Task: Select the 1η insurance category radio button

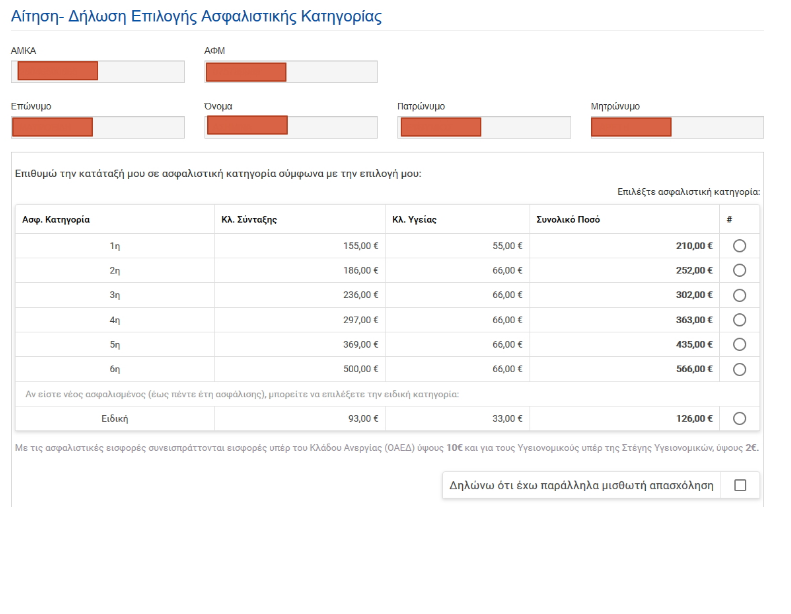Action: pyautogui.click(x=739, y=246)
